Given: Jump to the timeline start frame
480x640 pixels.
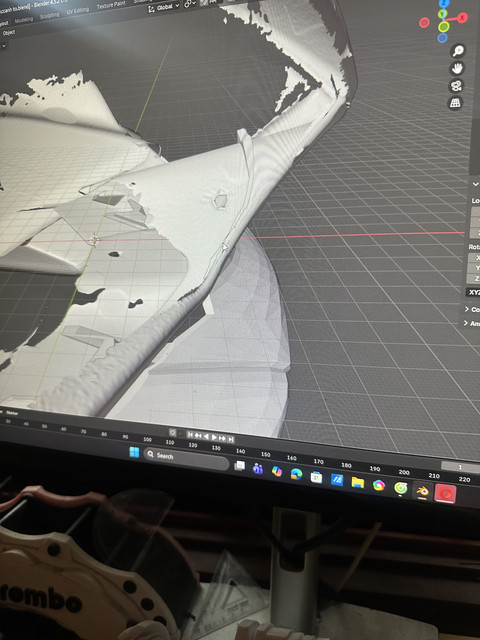Looking at the screenshot, I should (x=190, y=435).
